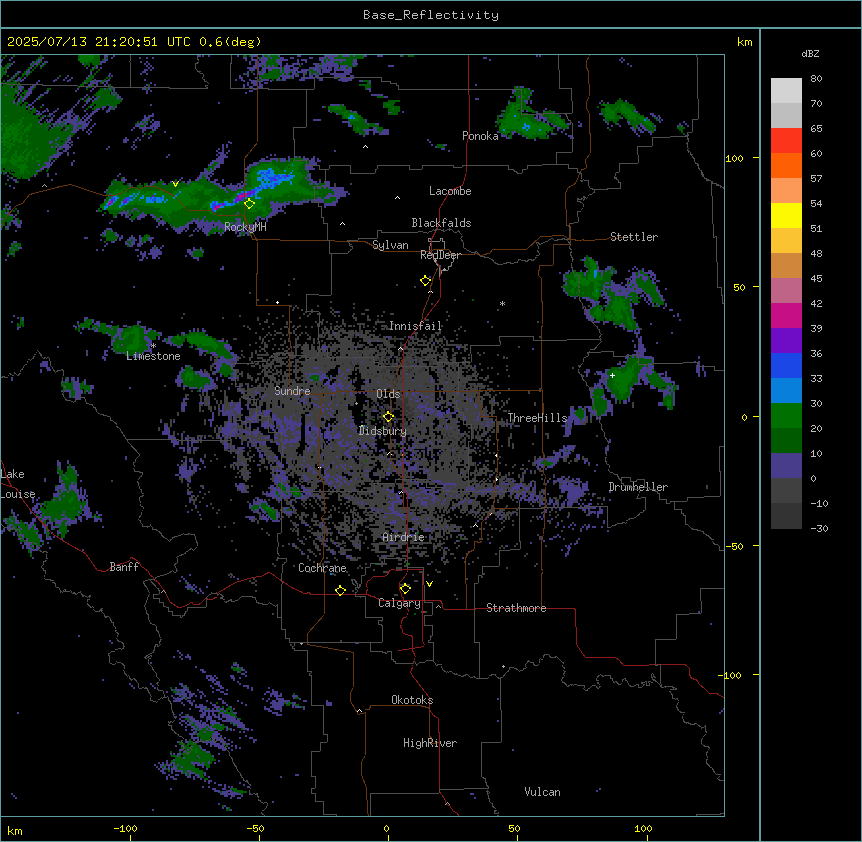Screen dimensions: 862x842
Task: Click the yellow 54 dBZ legend swatch
Action: (786, 215)
